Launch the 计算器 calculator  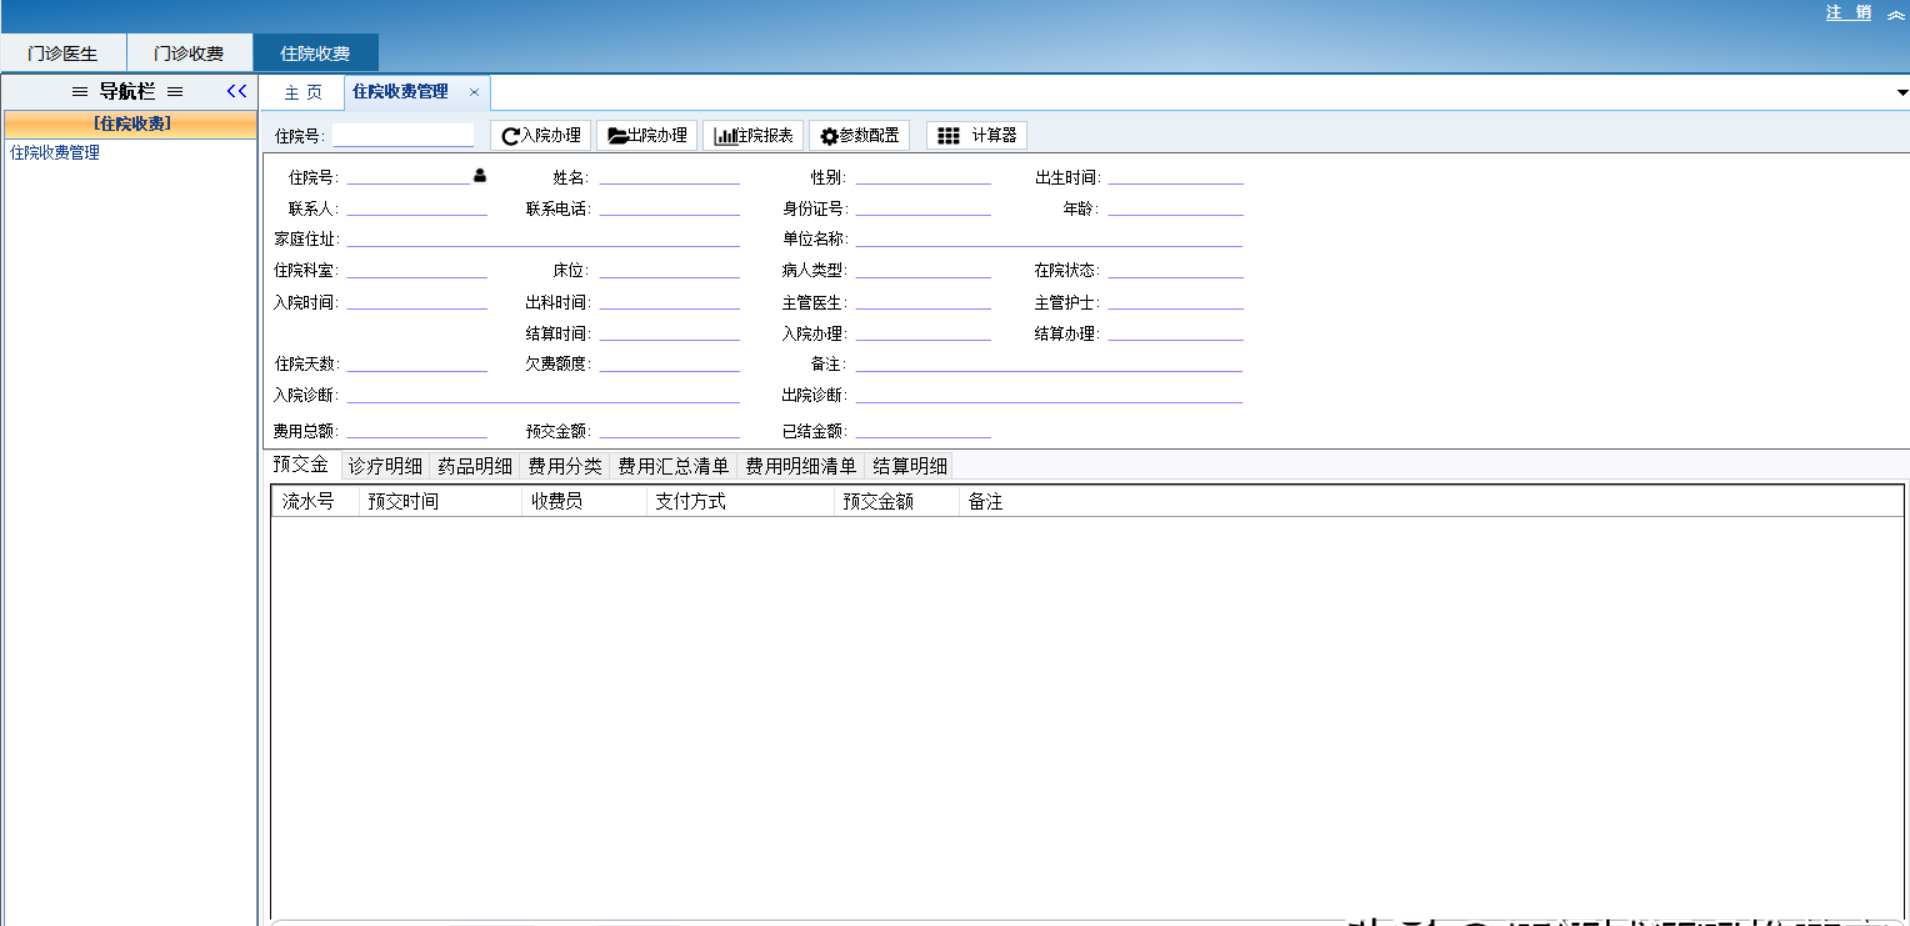(976, 135)
